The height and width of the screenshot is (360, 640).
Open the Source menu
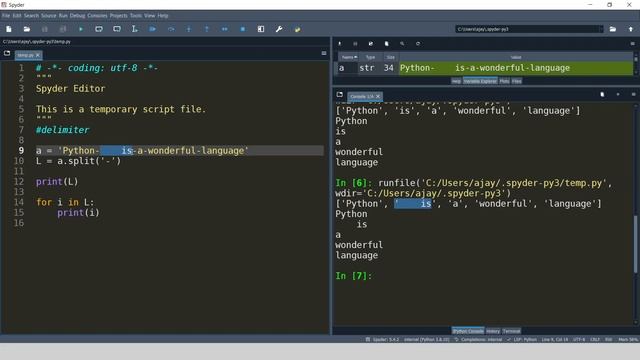[49, 16]
